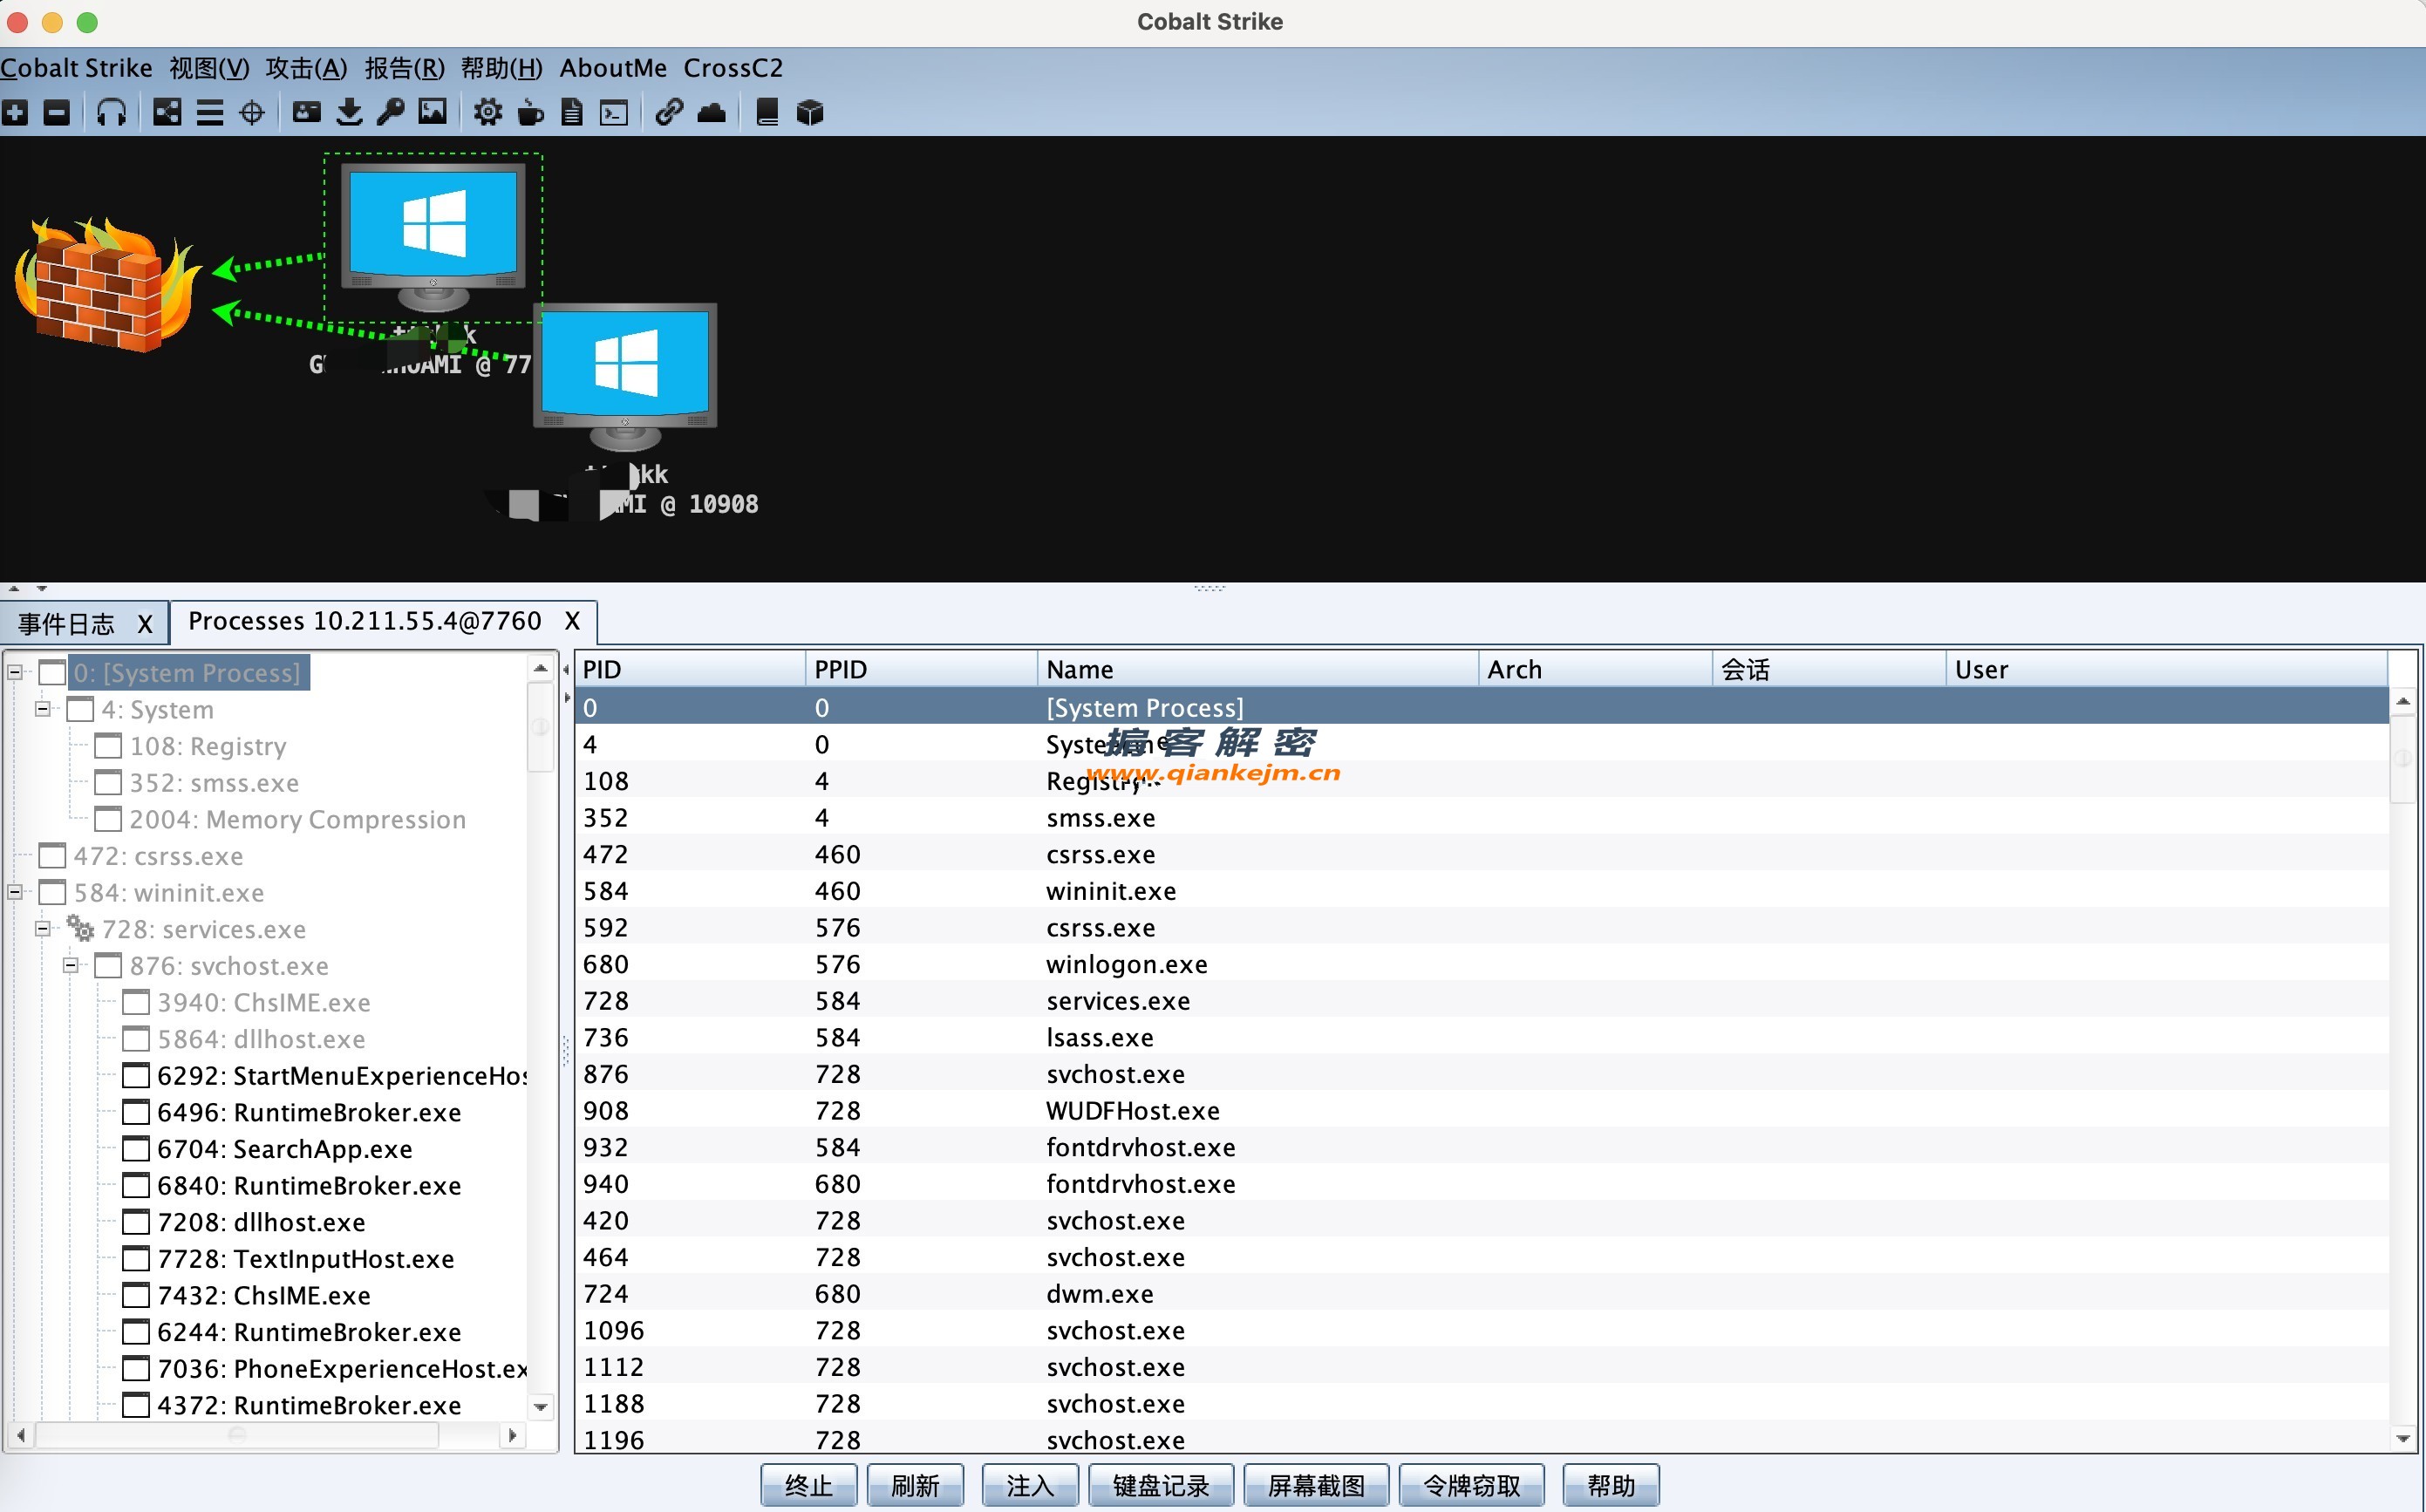
Task: Sort the table by PID column header
Action: [690, 669]
